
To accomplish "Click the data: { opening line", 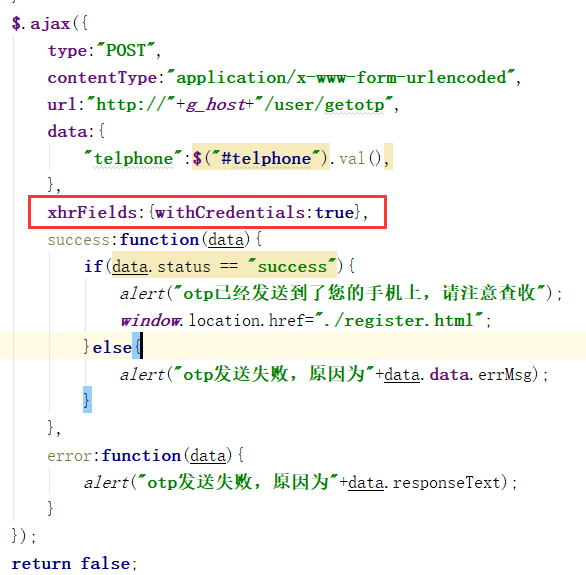I will click(76, 132).
